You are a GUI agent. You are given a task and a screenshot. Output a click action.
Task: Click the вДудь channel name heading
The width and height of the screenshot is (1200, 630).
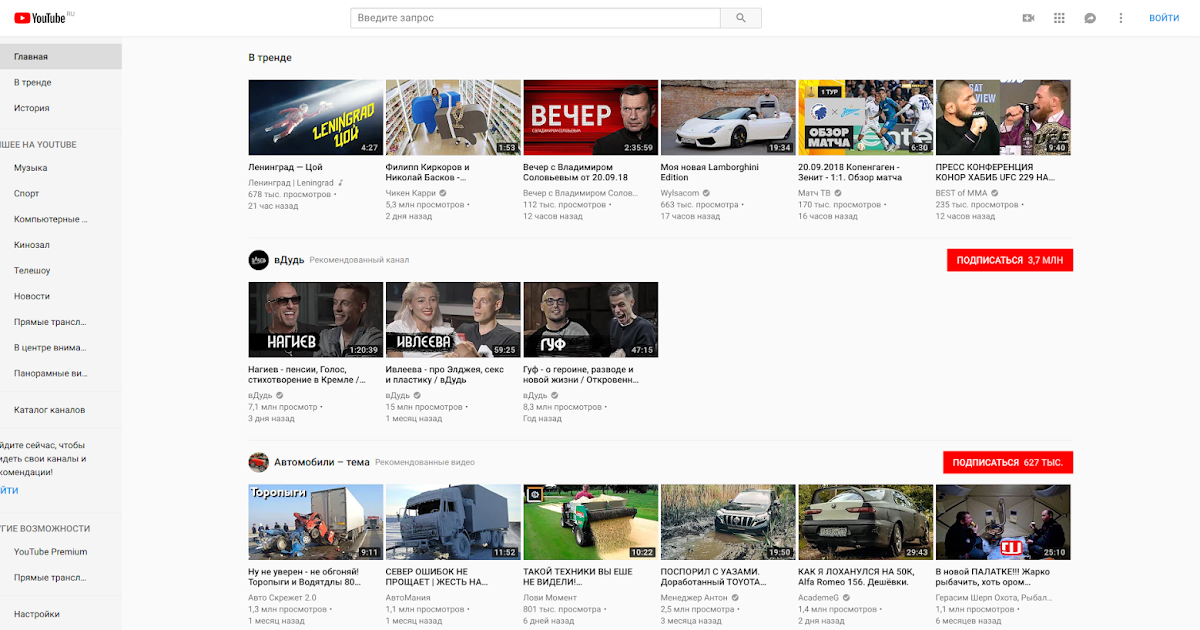coord(289,260)
